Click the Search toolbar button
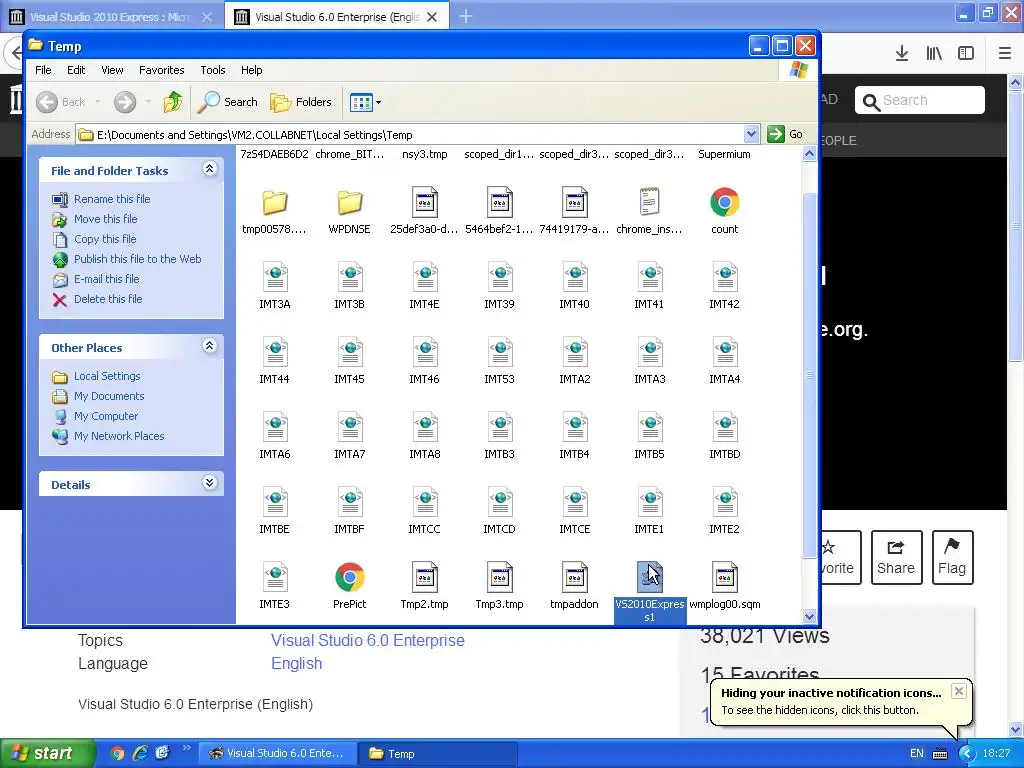This screenshot has height=768, width=1024. click(x=227, y=102)
